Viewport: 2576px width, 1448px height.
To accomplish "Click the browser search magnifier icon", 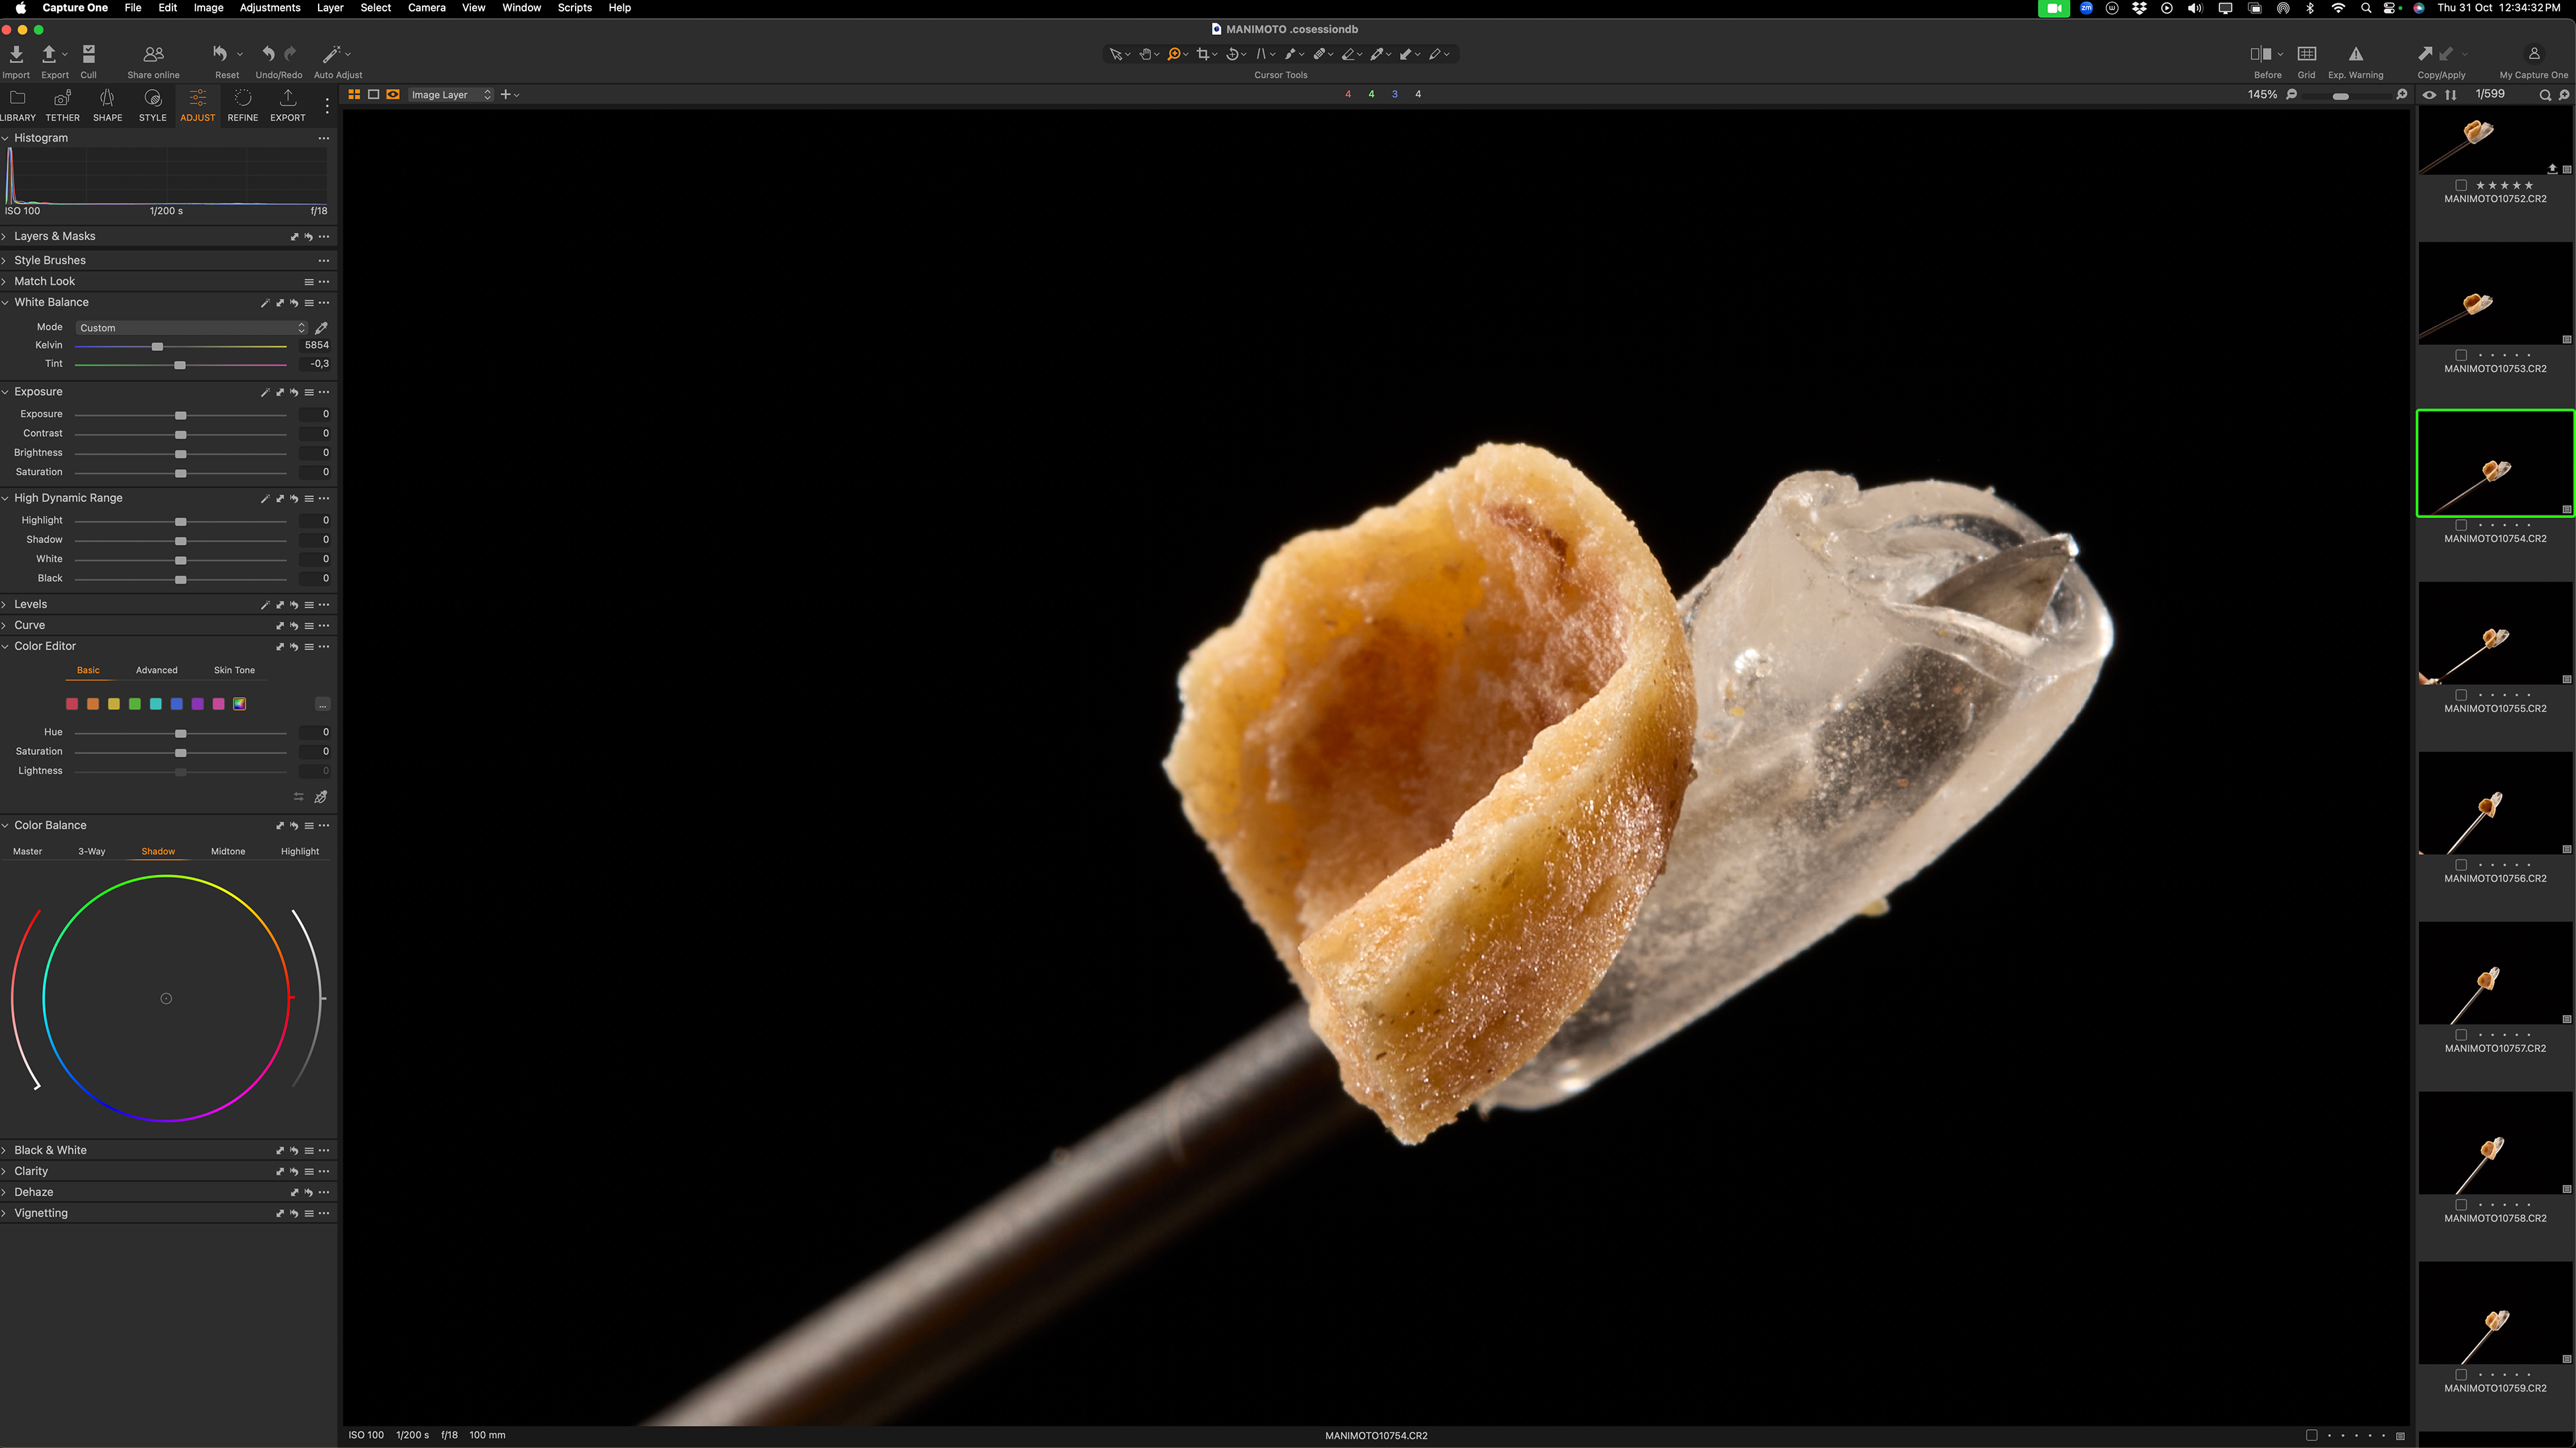I will pyautogui.click(x=2545, y=95).
